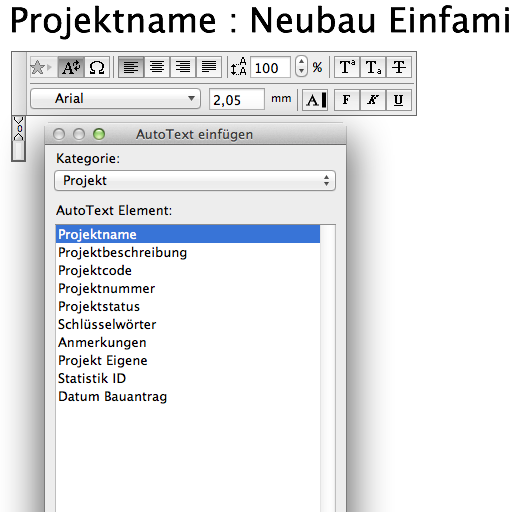The image size is (512, 512).
Task: Toggle bold F formatting
Action: [x=347, y=100]
